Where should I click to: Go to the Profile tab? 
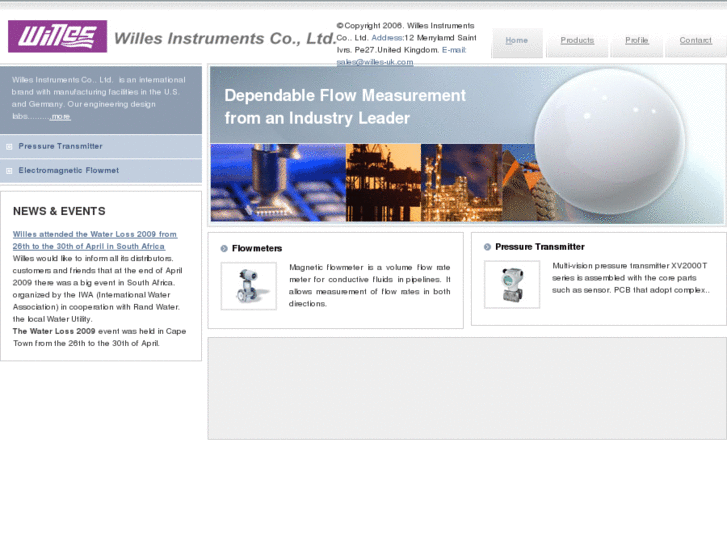[637, 40]
